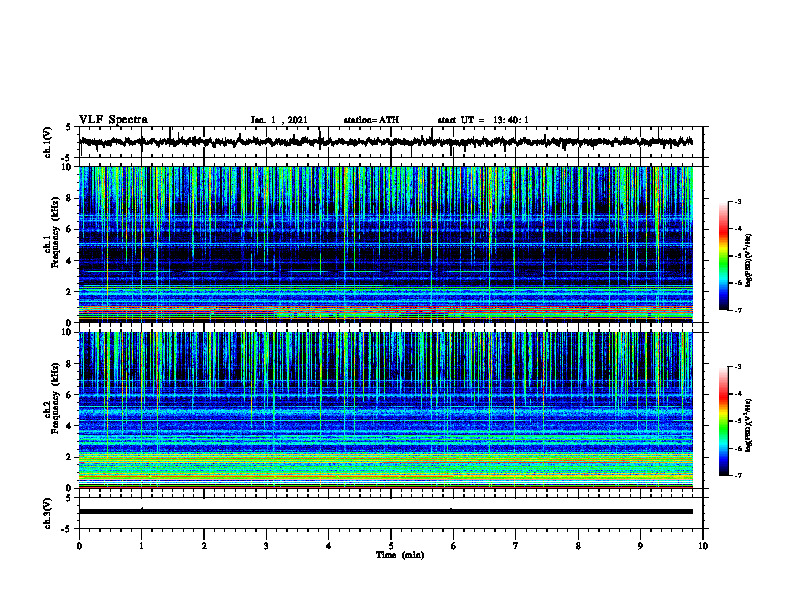This screenshot has width=792, height=612.
Task: Click time axis tick label 1
Action: coord(141,546)
